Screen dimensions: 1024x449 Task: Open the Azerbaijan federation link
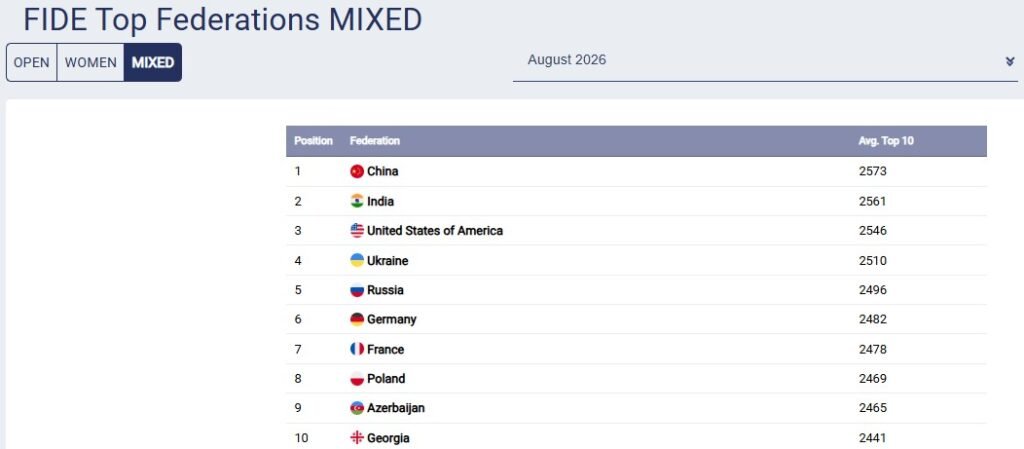tap(396, 408)
